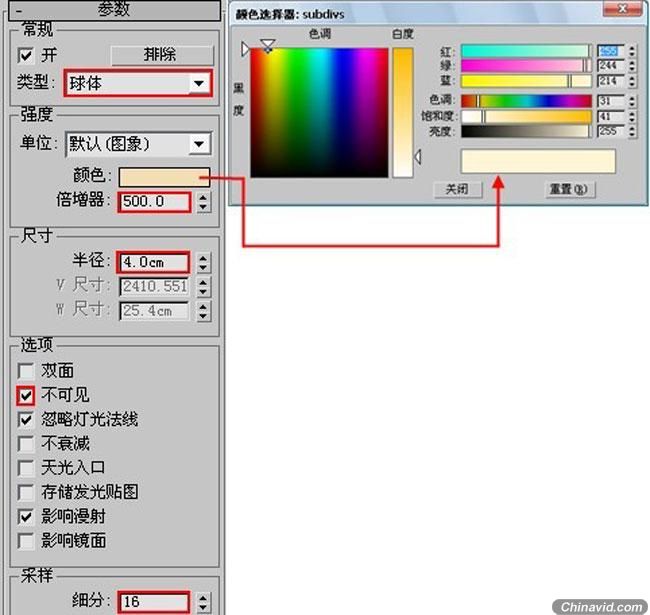This screenshot has width=650, height=615.
Task: Click the 蓝 value spinner arrows
Action: coord(632,80)
